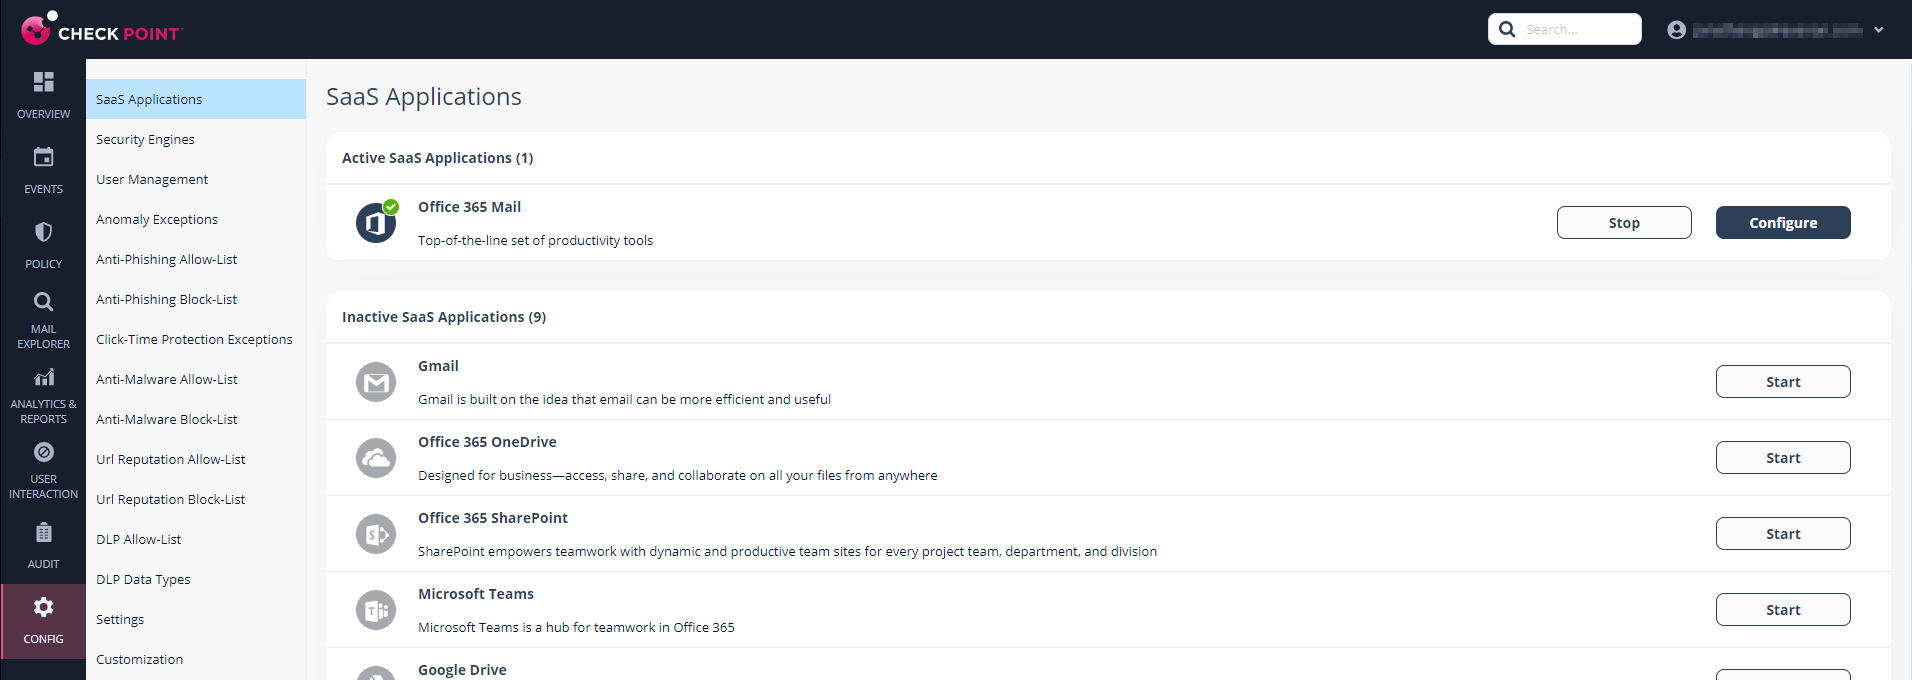Click Inactive SaaS Applications (9) heading

444,317
